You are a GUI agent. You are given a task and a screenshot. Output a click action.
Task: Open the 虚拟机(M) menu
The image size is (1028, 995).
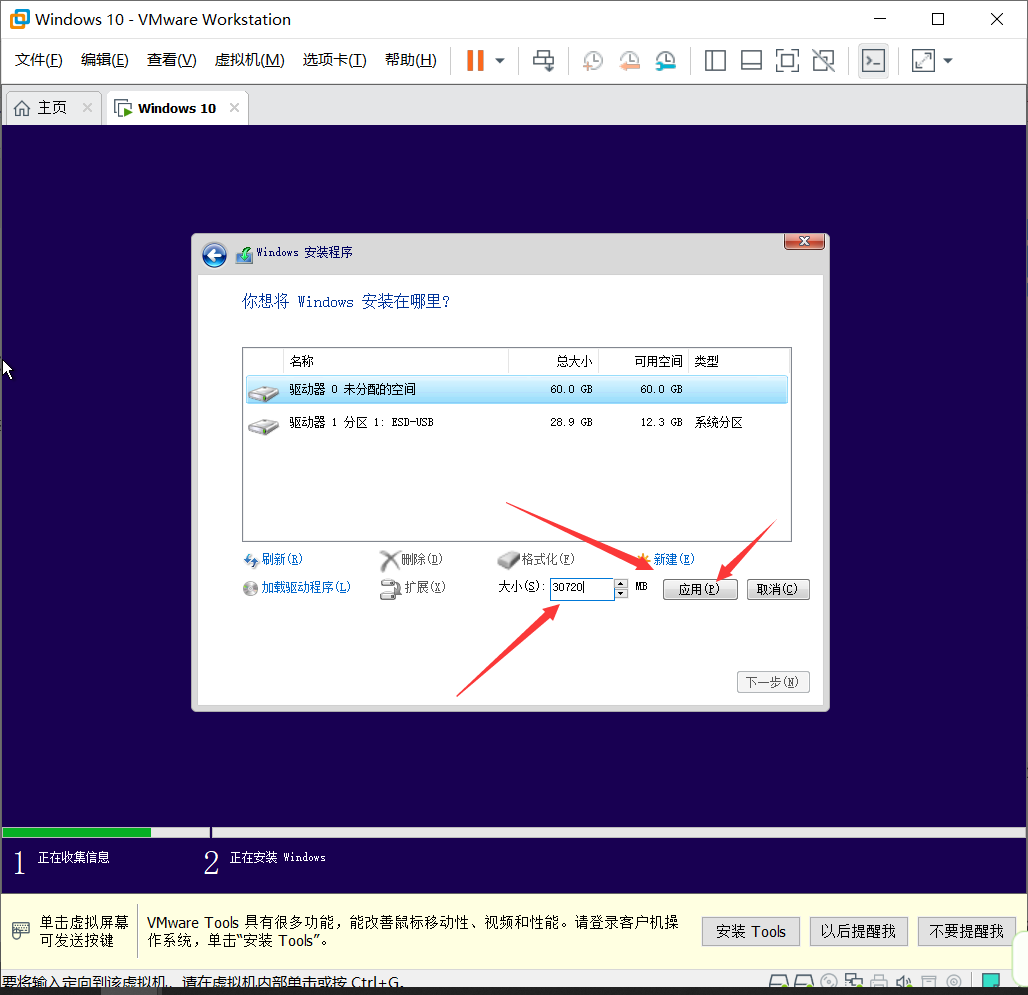click(x=249, y=60)
